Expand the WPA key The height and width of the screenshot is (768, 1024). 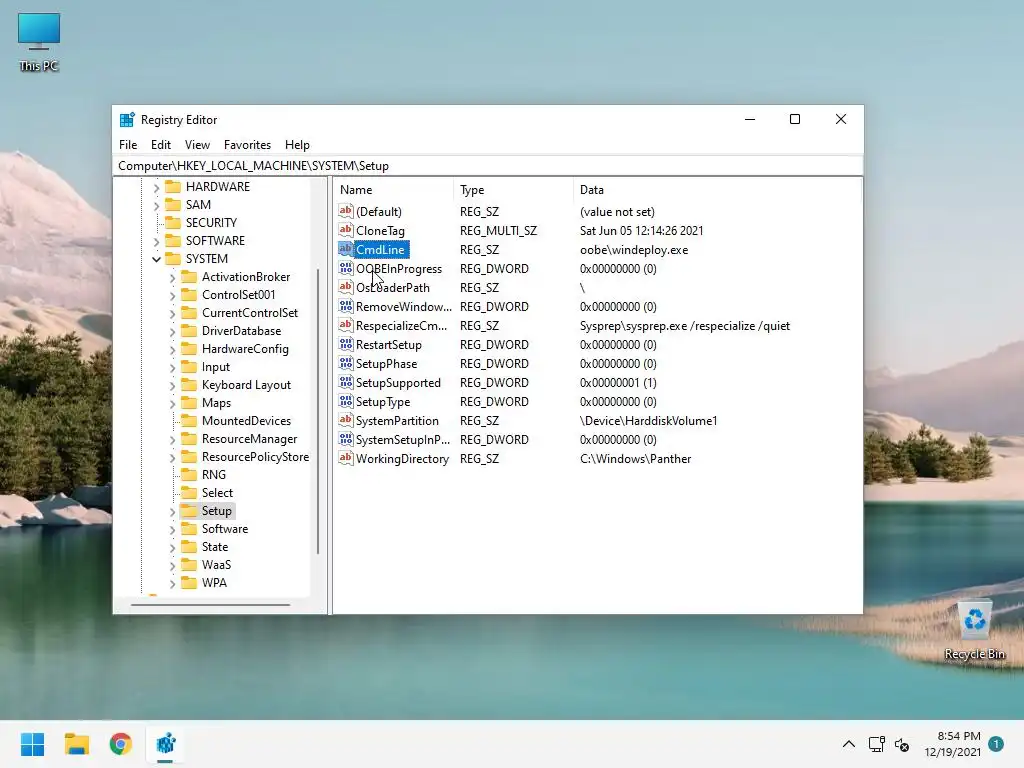coord(172,584)
